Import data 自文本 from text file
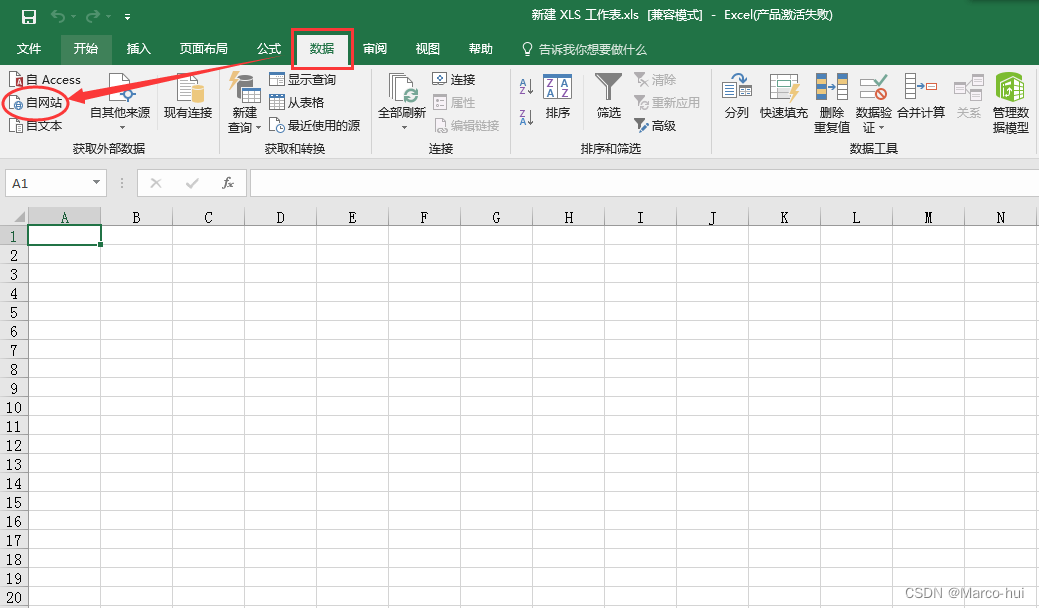Screen dimensions: 1039x608 pyautogui.click(x=36, y=125)
